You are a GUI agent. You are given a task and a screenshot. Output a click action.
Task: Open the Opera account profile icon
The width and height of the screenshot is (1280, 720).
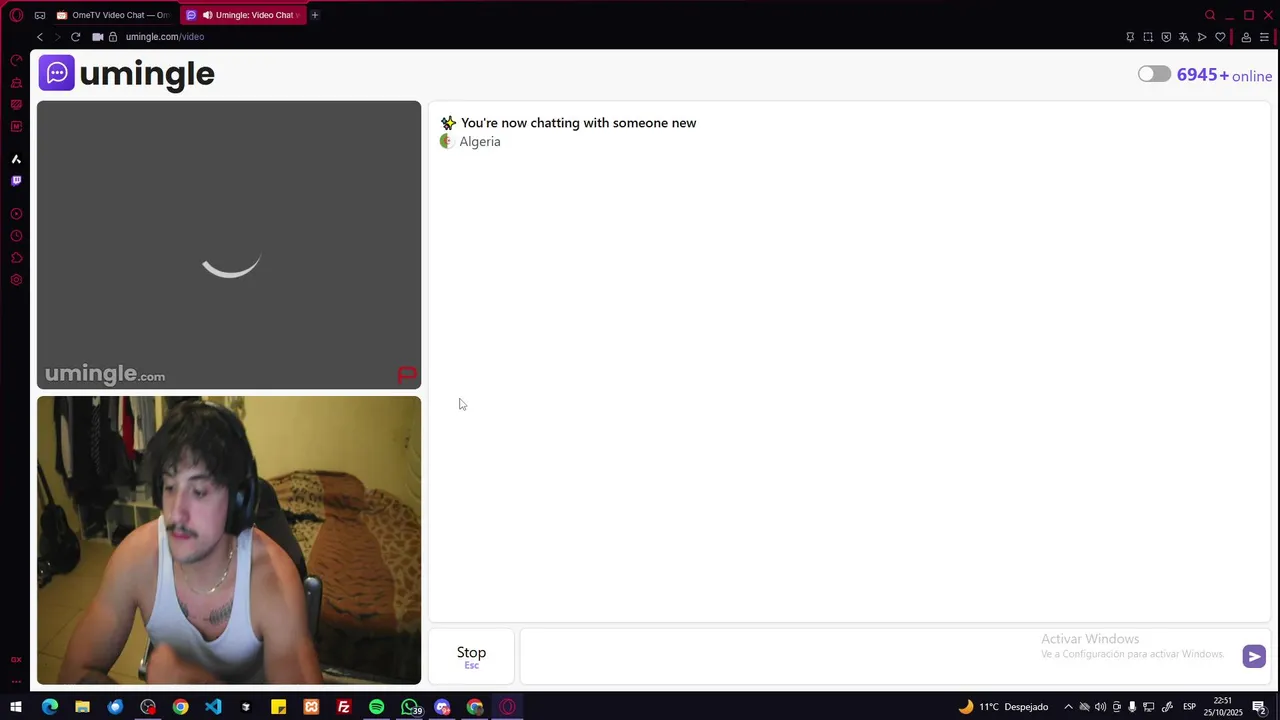click(1246, 37)
